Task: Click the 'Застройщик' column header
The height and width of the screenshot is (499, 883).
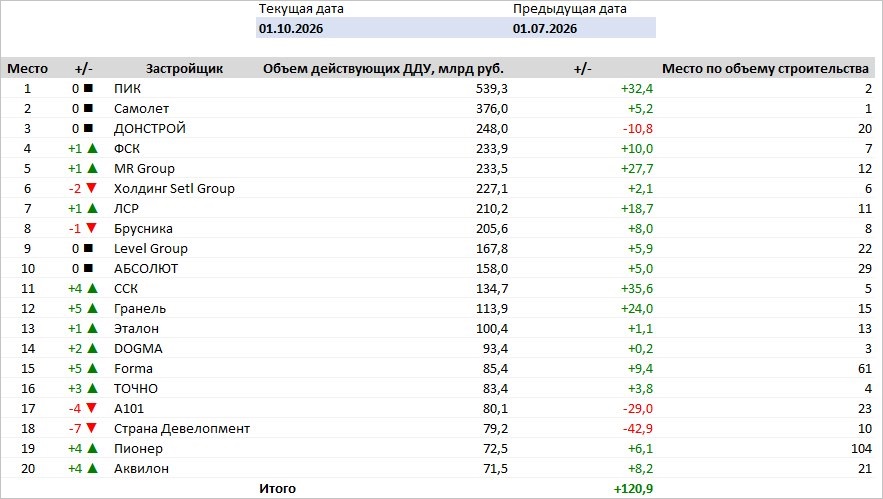Action: [x=185, y=69]
